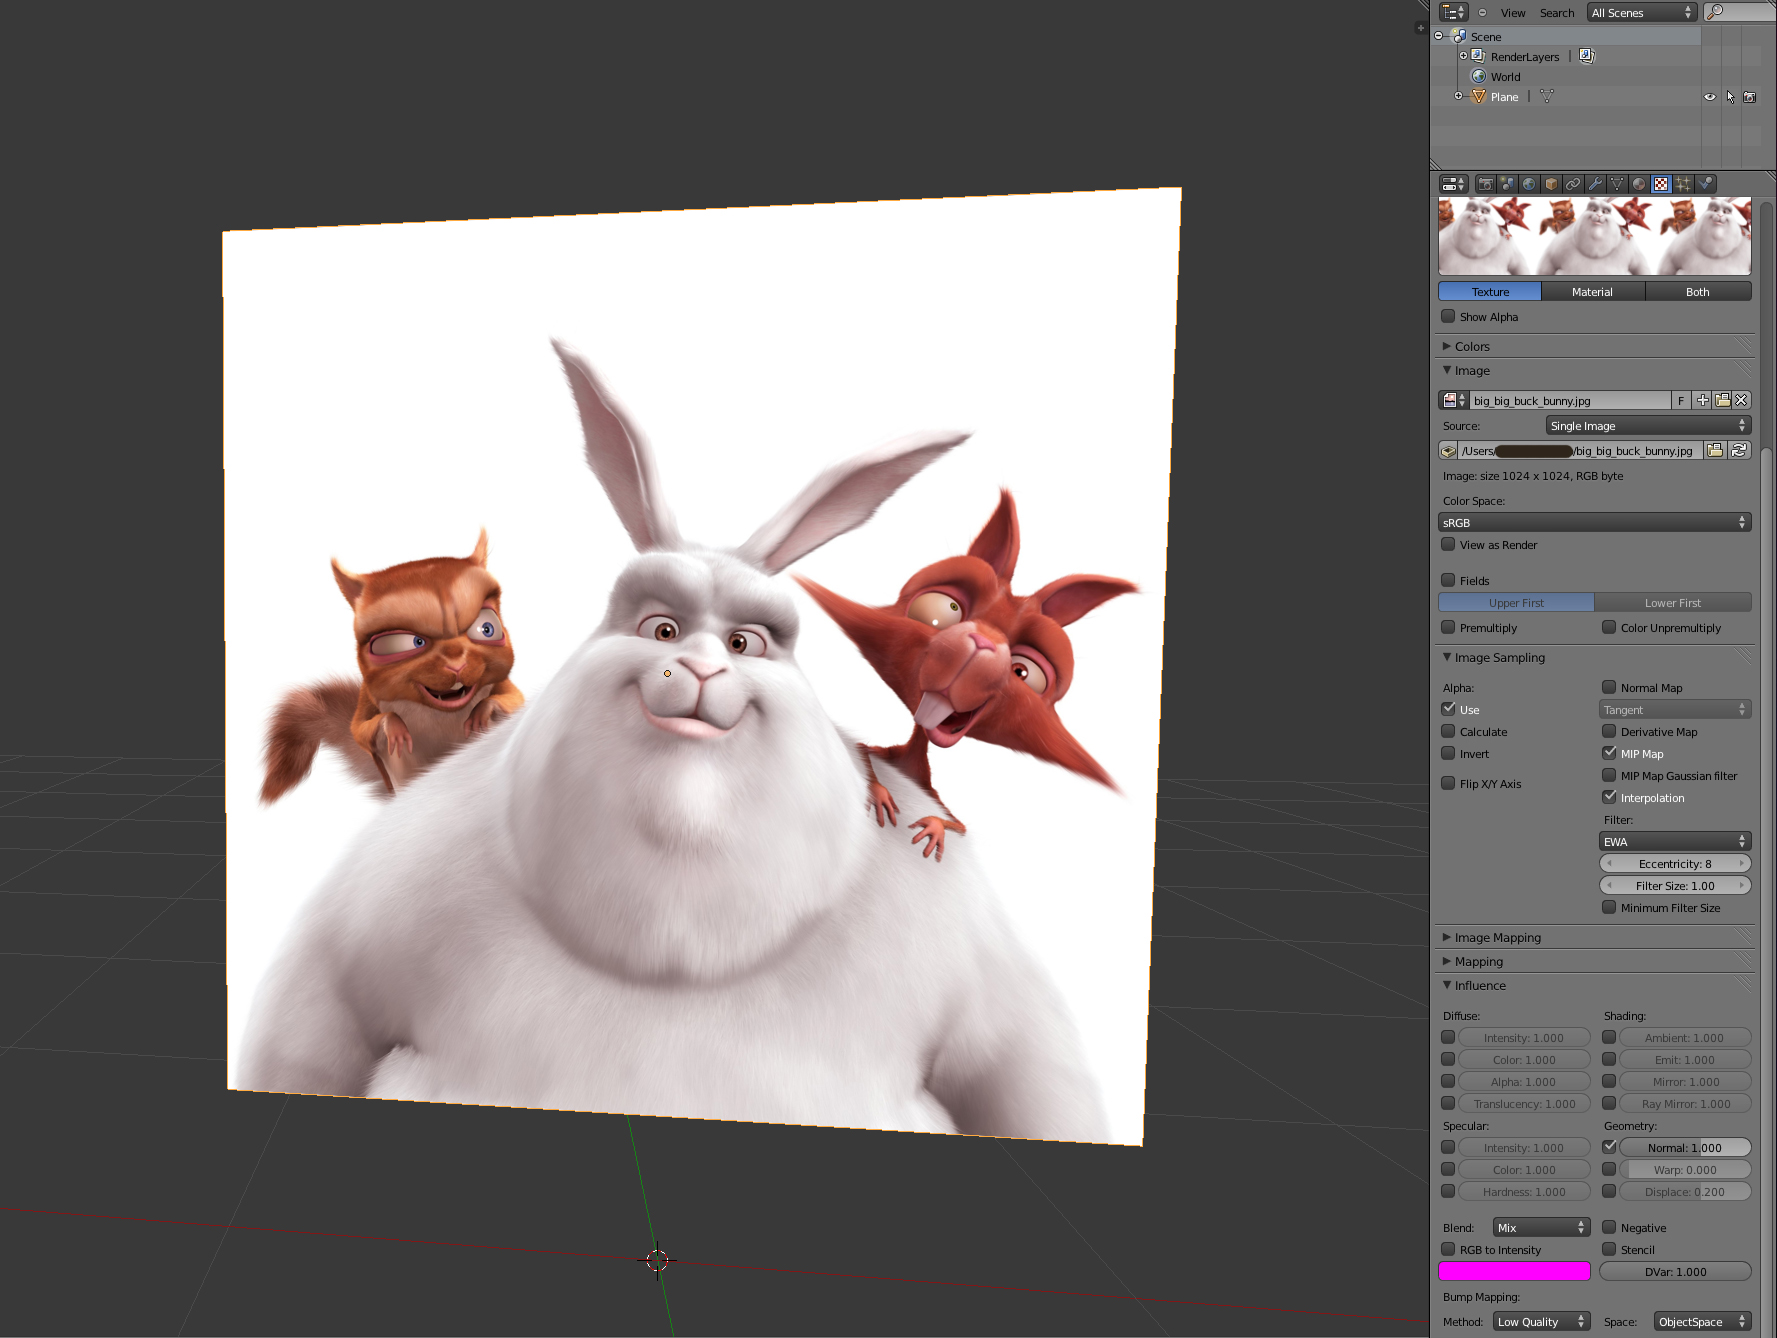Toggle Plane selectability cursor icon
The height and width of the screenshot is (1338, 1777).
[x=1730, y=97]
